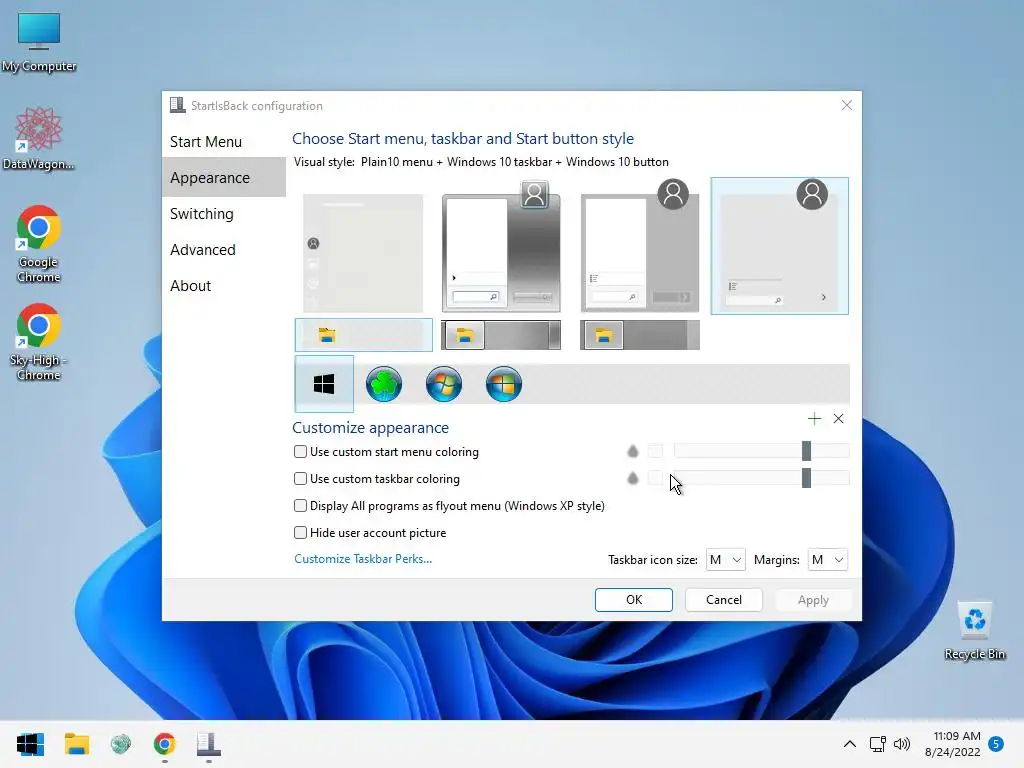Image resolution: width=1024 pixels, height=768 pixels.
Task: Close the StartIsBack configuration window
Action: pyautogui.click(x=846, y=105)
